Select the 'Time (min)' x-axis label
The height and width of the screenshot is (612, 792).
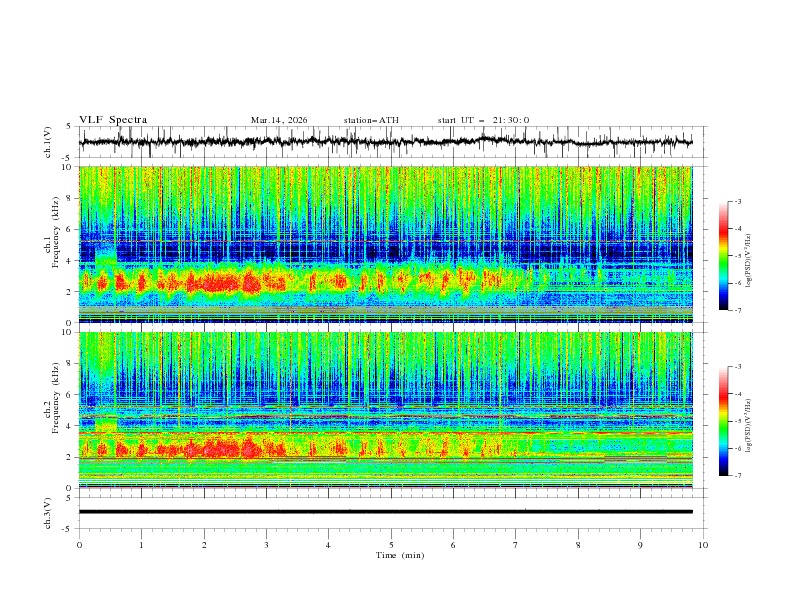(x=400, y=555)
